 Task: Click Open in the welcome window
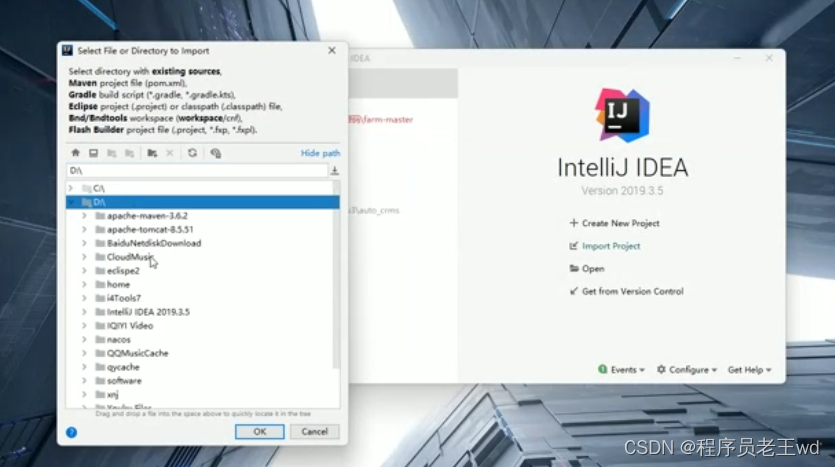[x=587, y=268]
